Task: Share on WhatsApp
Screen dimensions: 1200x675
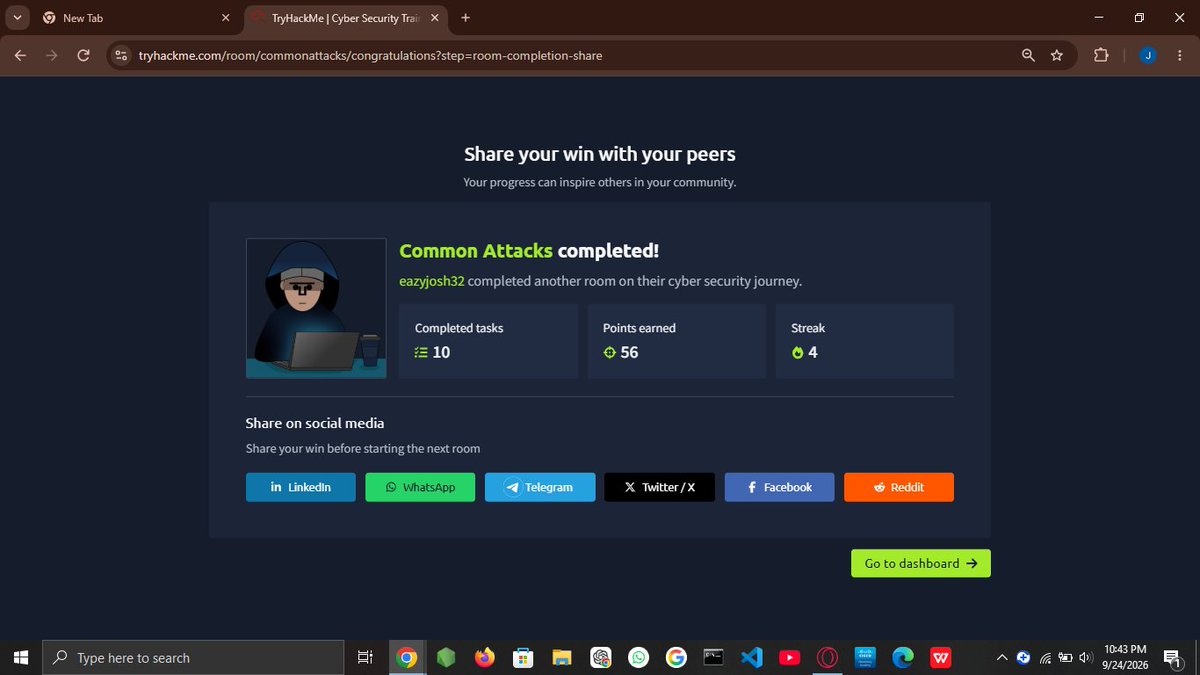Action: coord(420,487)
